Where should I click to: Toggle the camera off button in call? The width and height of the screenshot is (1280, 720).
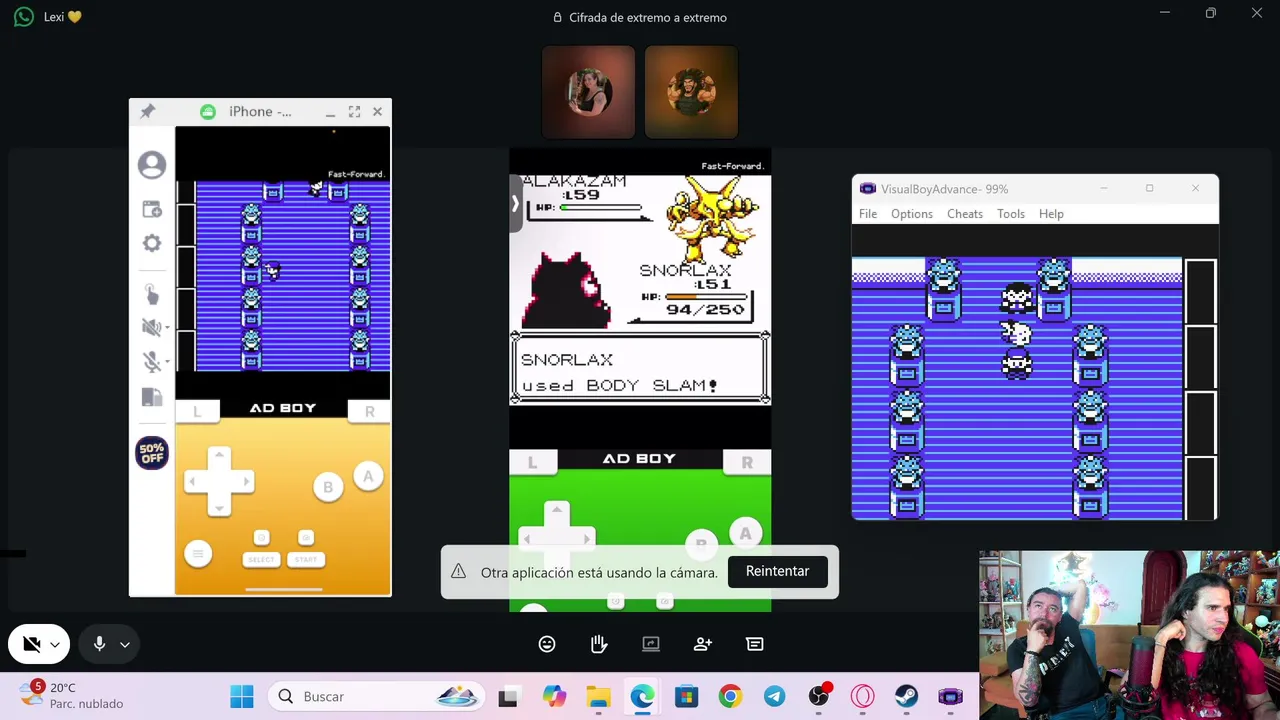pos(31,645)
